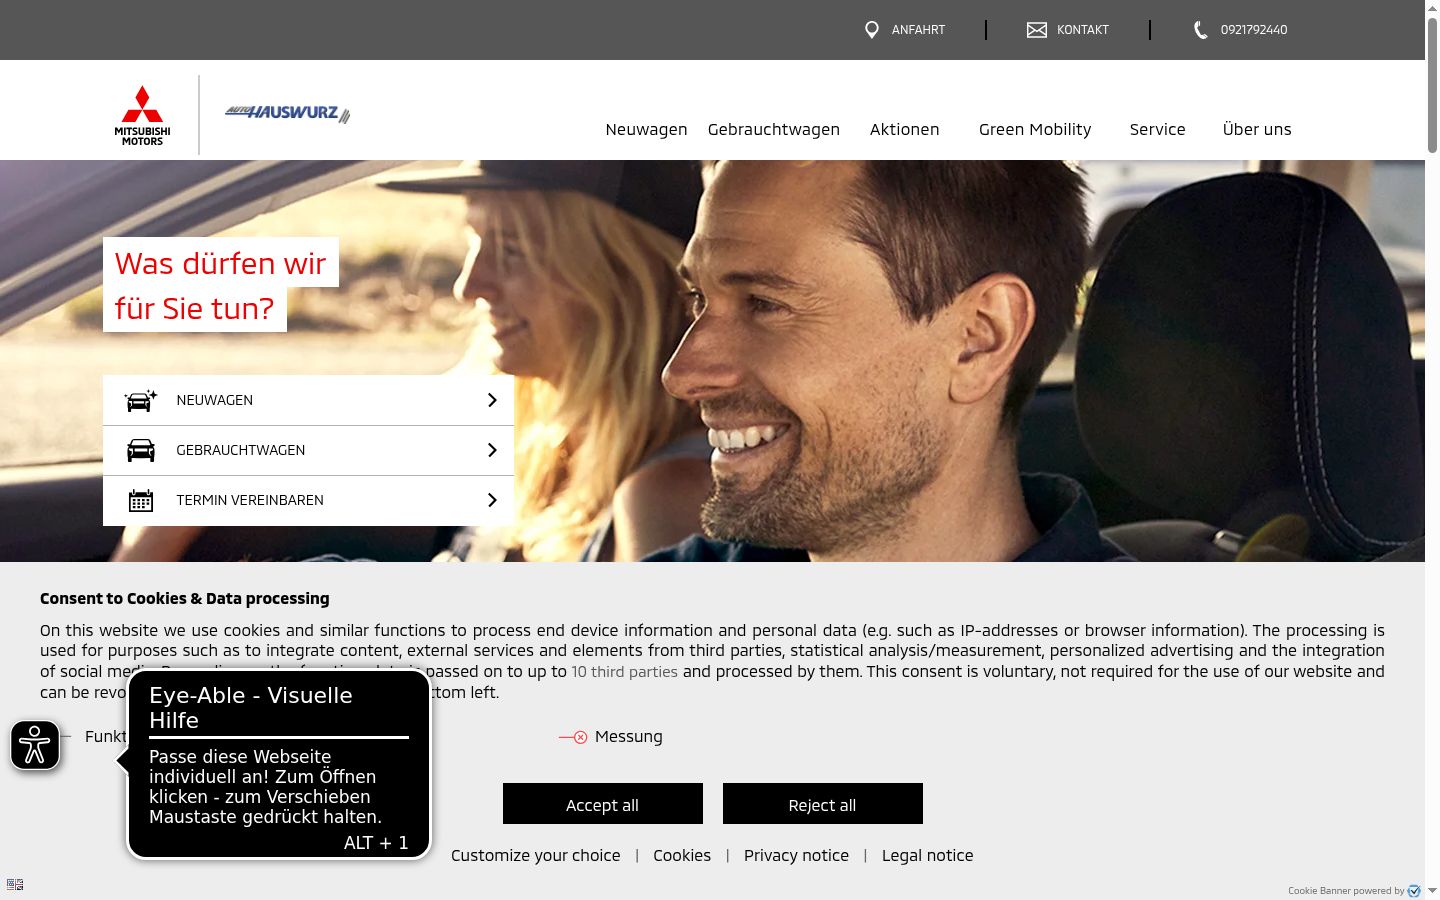Click the calendar icon for Termin vereinbaren

point(141,500)
